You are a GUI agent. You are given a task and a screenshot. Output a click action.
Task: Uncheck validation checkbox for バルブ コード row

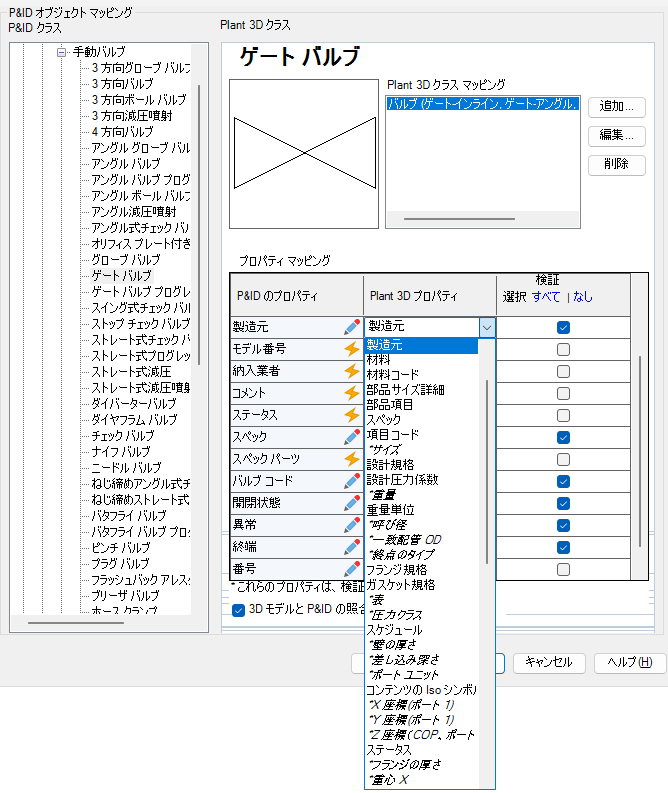click(x=563, y=481)
